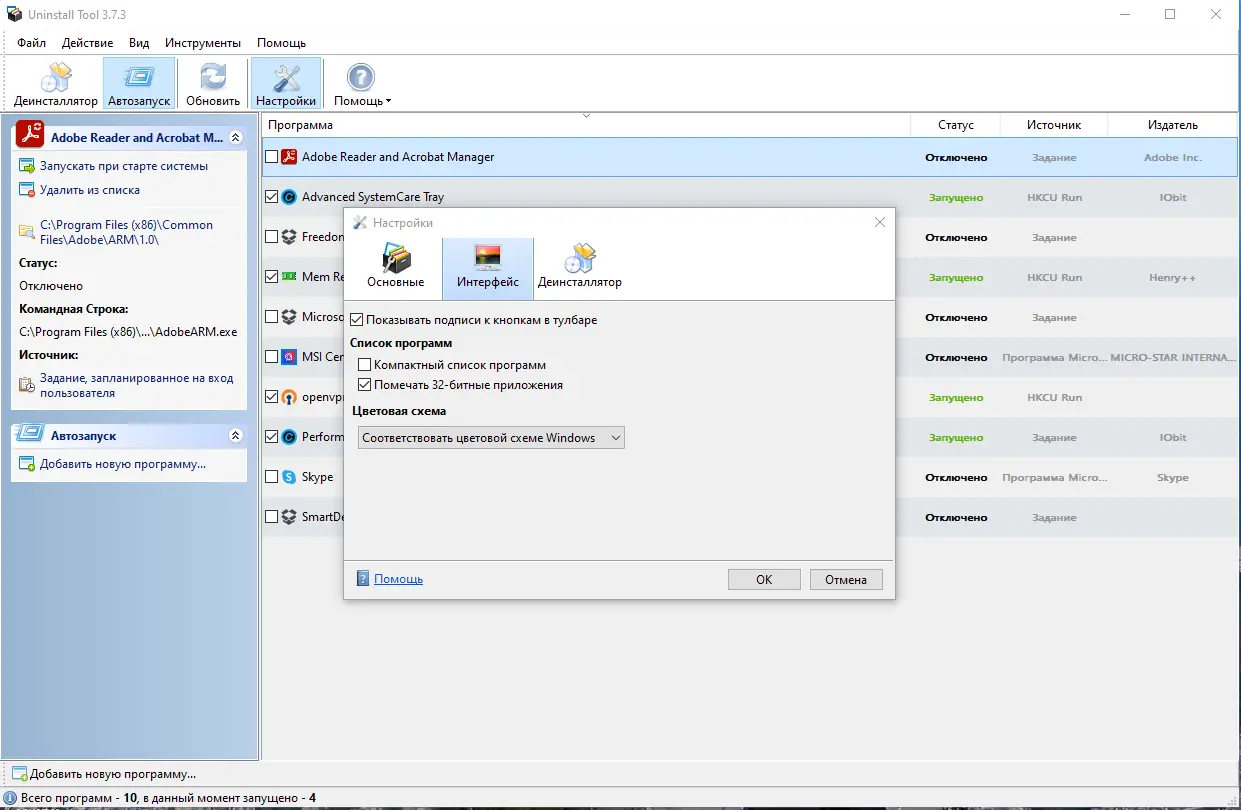This screenshot has height=810, width=1241.
Task: Click the Performance row icon
Action: pyautogui.click(x=289, y=437)
